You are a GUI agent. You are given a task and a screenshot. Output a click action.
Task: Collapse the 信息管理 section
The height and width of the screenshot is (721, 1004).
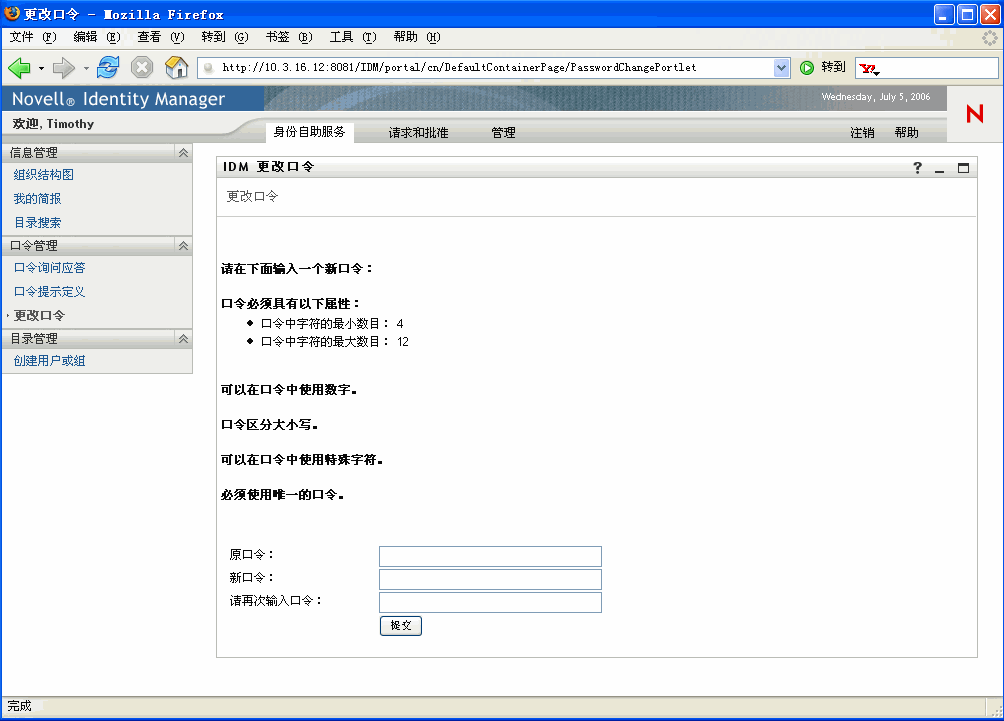click(183, 152)
